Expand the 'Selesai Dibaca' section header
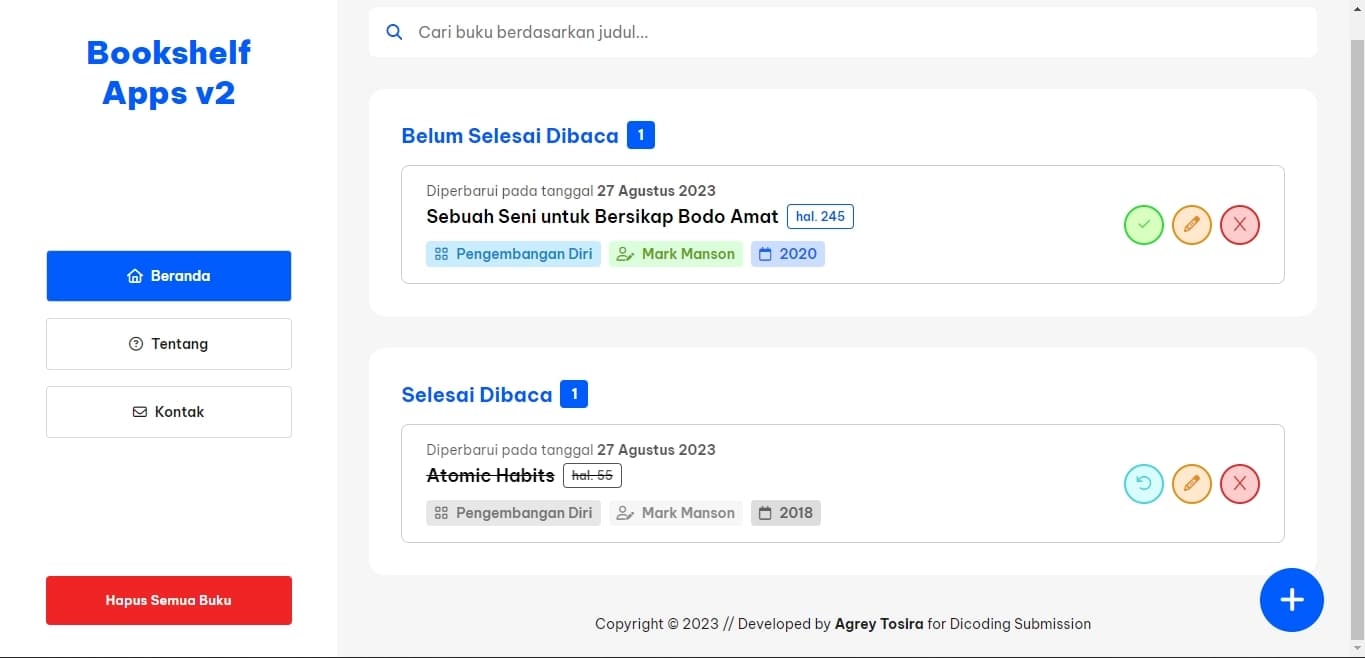The height and width of the screenshot is (658, 1365). point(477,394)
